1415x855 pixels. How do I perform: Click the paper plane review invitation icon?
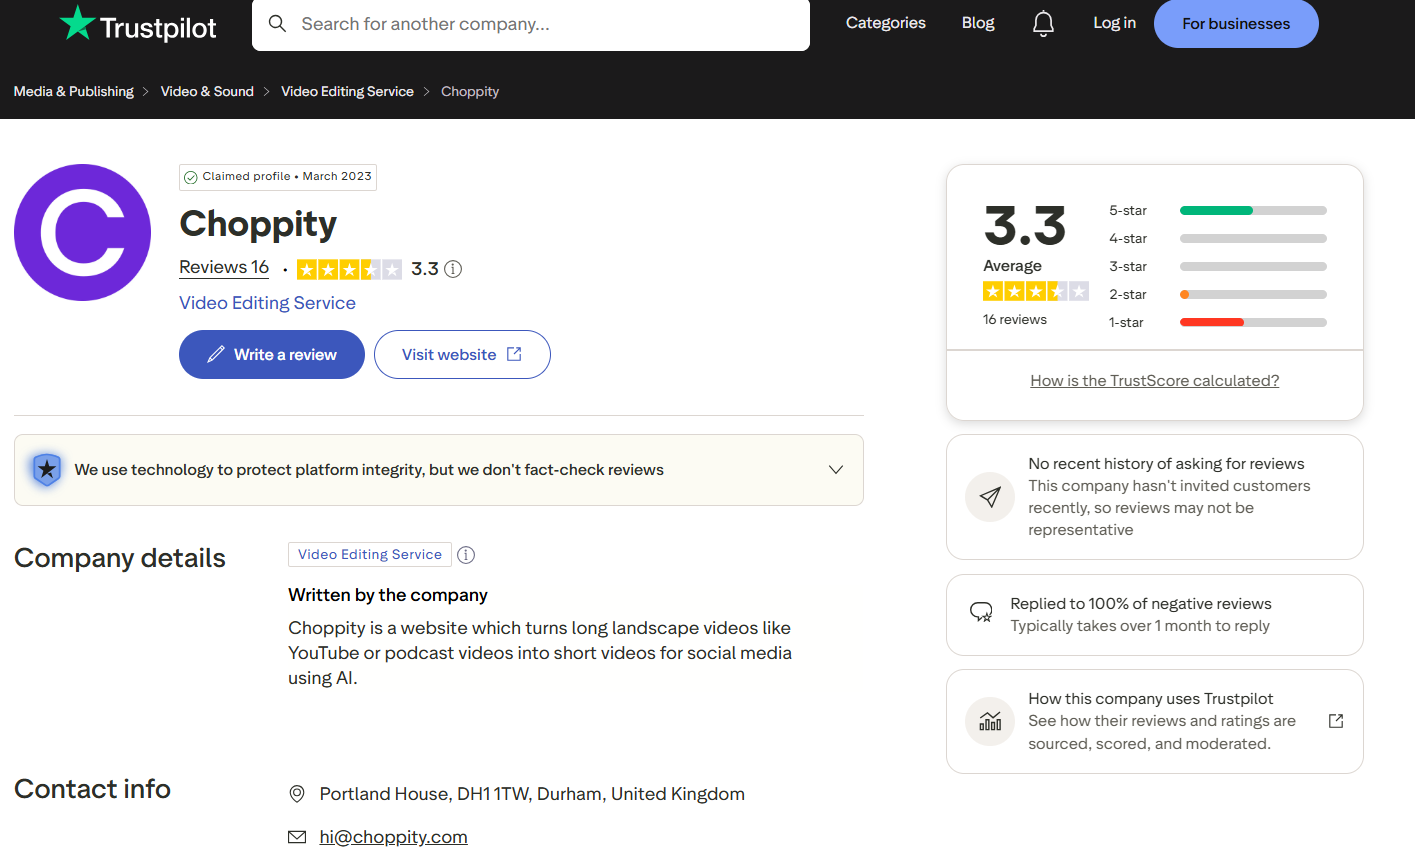tap(990, 497)
